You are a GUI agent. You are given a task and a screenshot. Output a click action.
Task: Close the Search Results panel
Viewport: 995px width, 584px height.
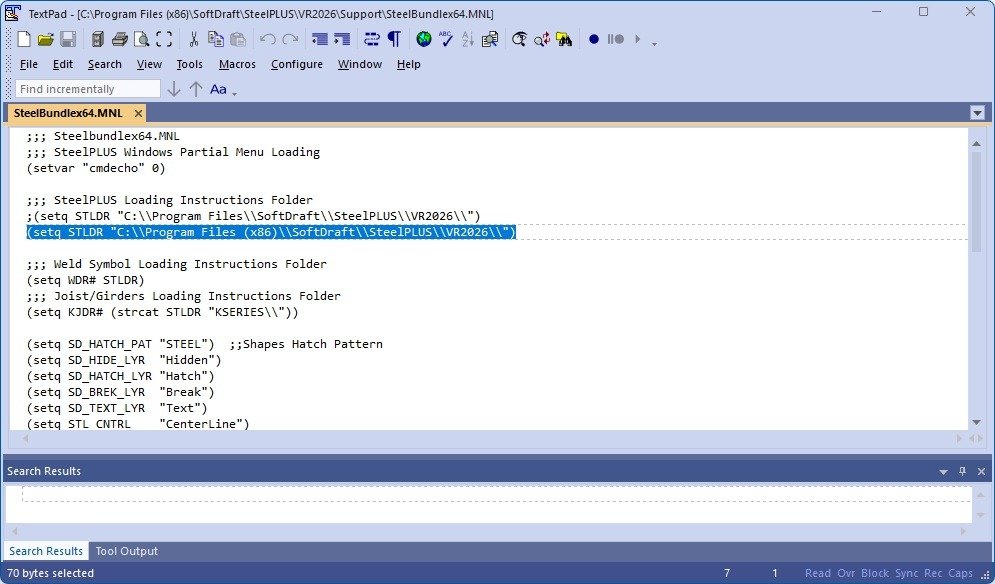[x=981, y=471]
